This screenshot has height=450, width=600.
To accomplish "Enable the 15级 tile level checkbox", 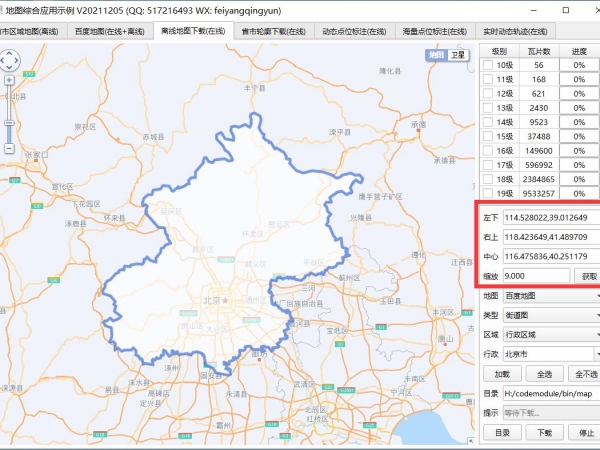I will pos(489,136).
